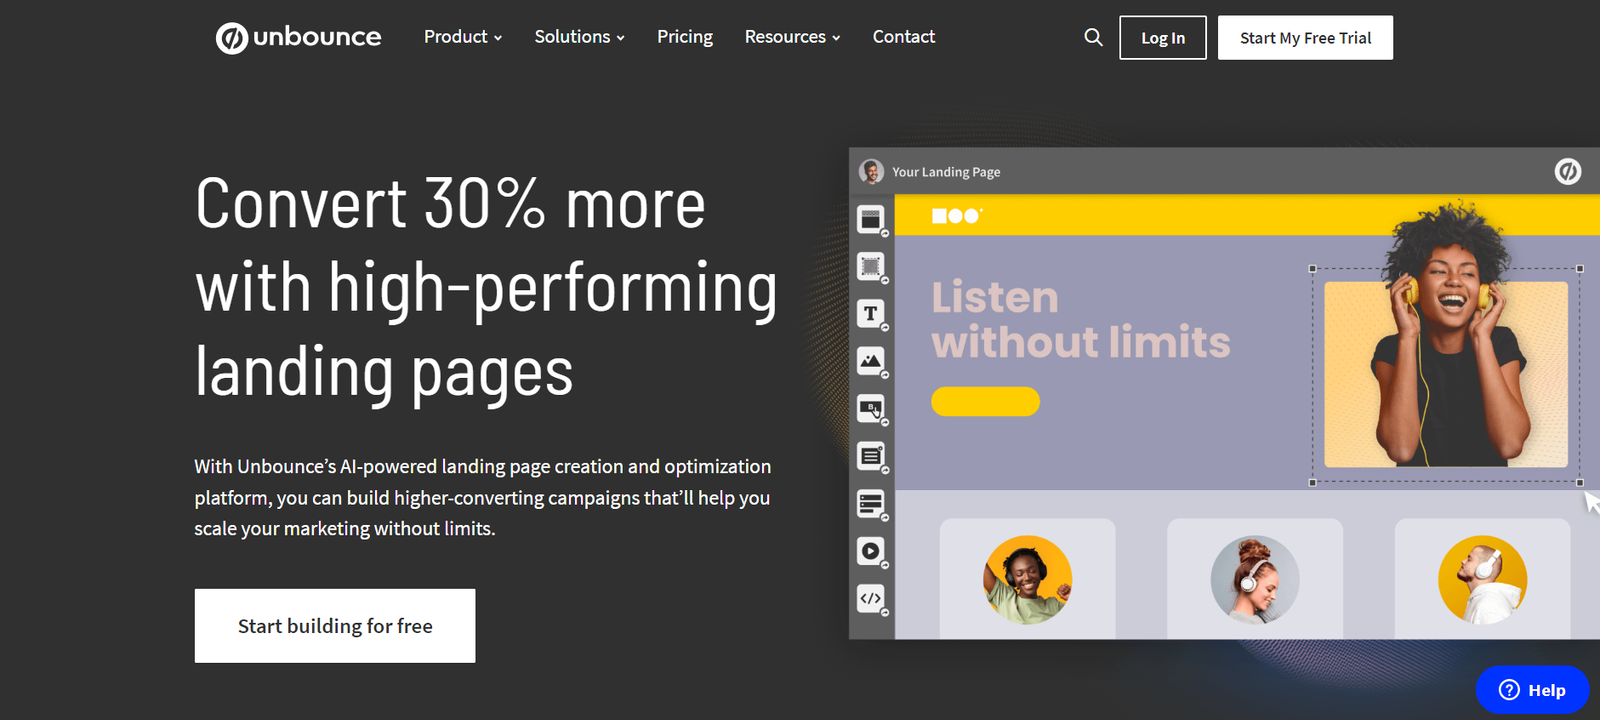Expand the Solutions dropdown menu
Screen dimensions: 1600x720
click(579, 37)
